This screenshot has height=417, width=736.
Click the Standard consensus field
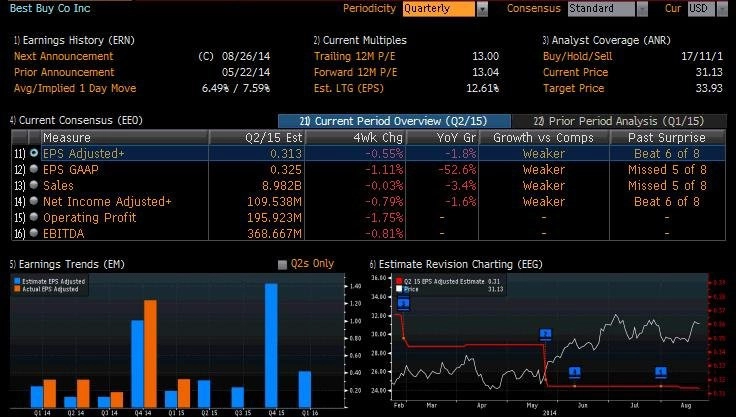pyautogui.click(x=601, y=9)
